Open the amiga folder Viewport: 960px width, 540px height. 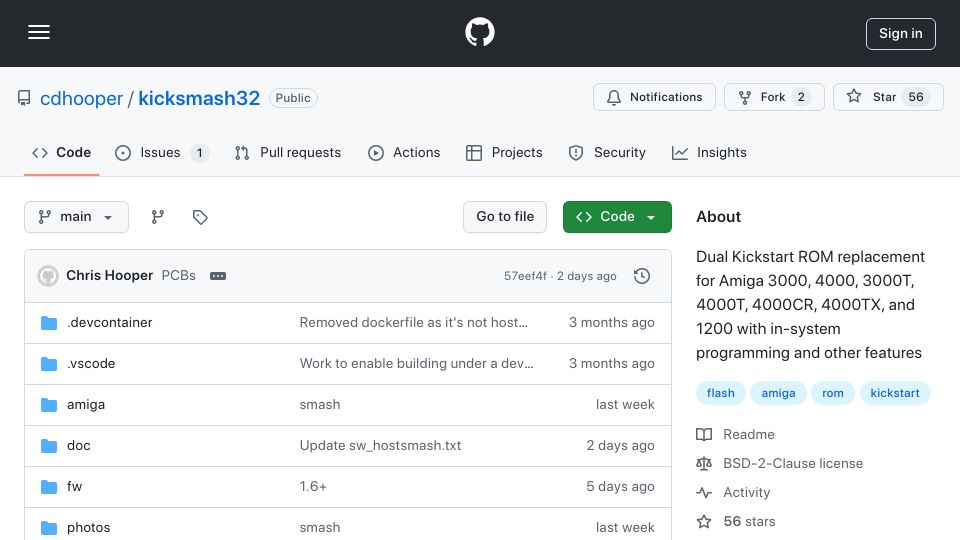pyautogui.click(x=86, y=405)
